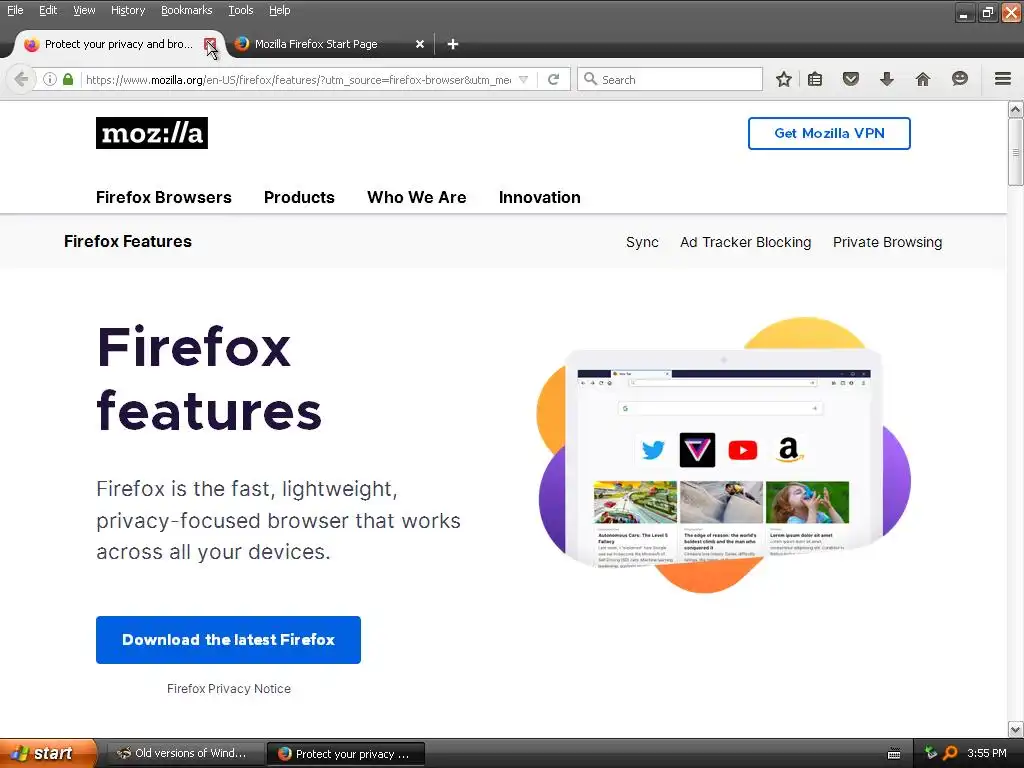The image size is (1024, 768).
Task: Click Amazon icon in the browser illustration
Action: [789, 450]
